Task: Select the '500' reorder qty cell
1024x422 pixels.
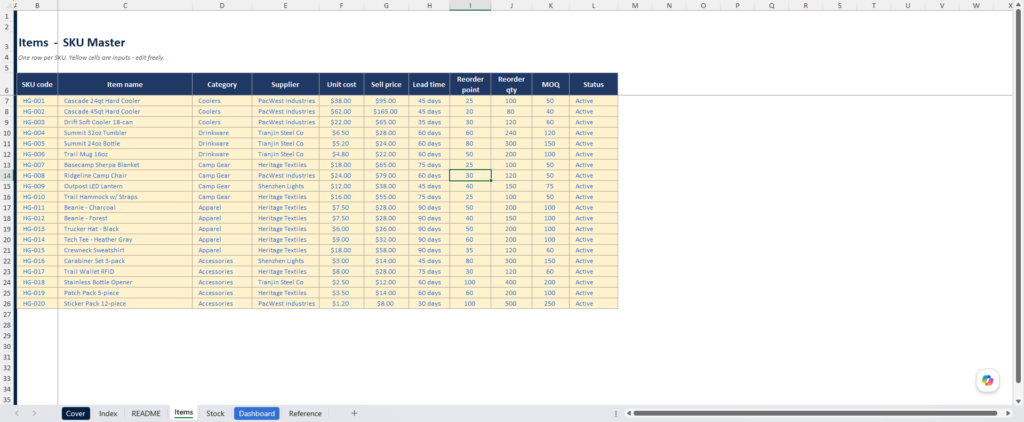Action: [x=511, y=303]
